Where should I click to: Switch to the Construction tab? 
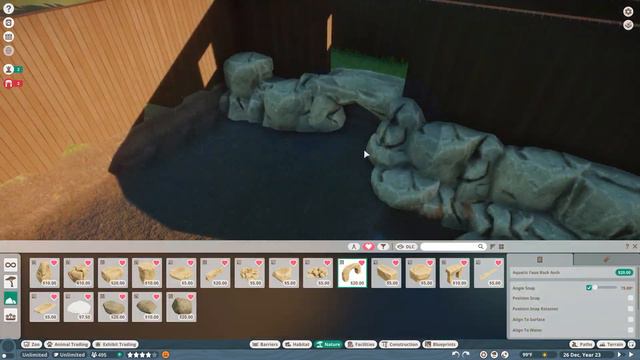tap(400, 344)
